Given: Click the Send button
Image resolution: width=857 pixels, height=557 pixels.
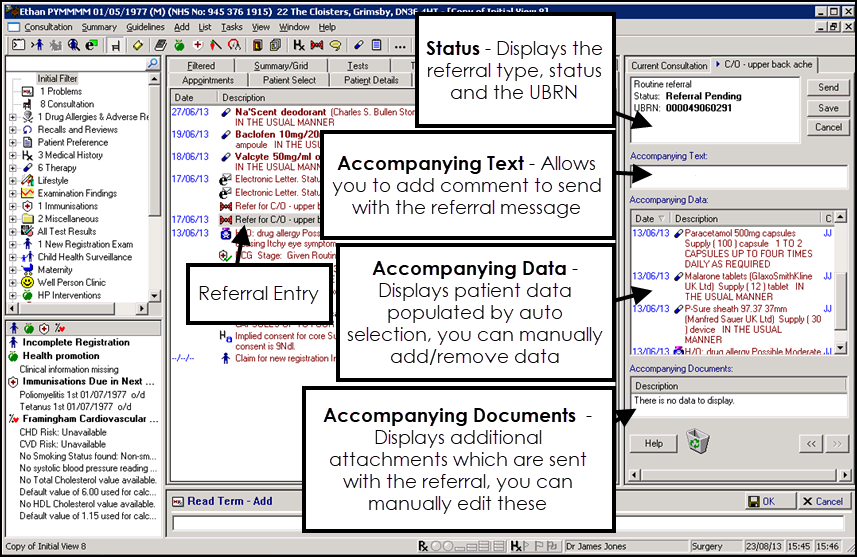Looking at the screenshot, I should tap(828, 88).
